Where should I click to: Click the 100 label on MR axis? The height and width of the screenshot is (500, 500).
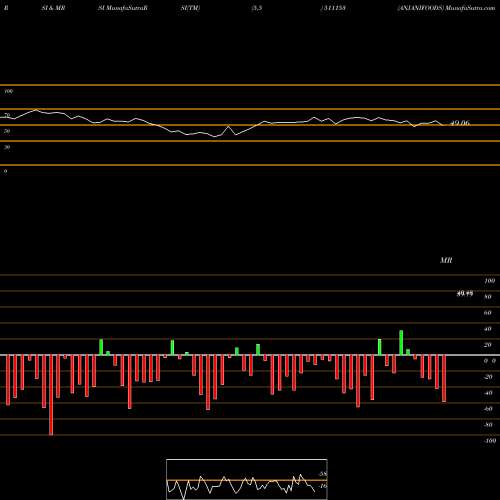point(490,281)
